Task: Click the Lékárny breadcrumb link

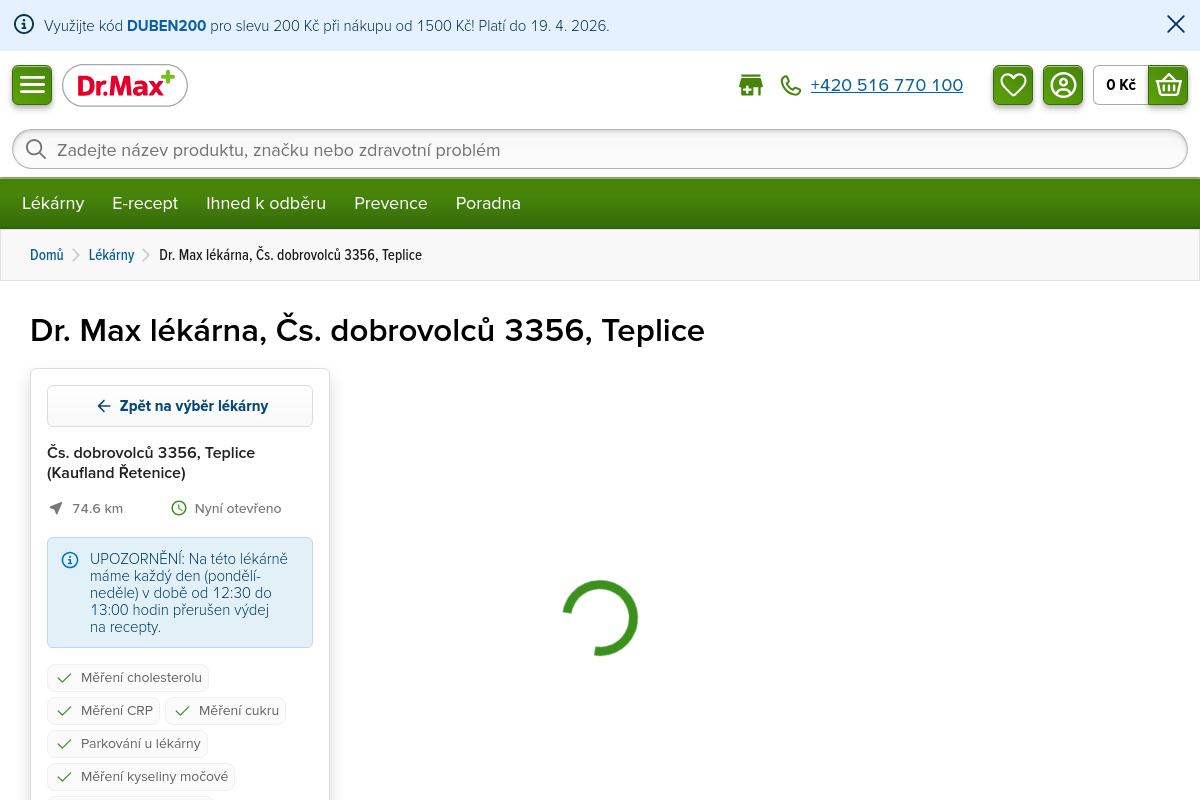Action: [x=111, y=255]
